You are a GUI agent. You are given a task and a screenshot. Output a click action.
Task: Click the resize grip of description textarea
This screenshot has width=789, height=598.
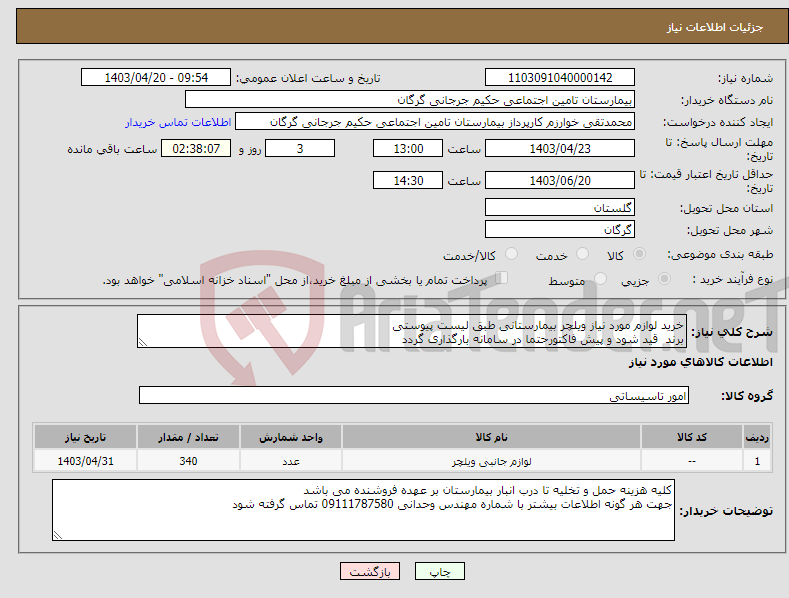pyautogui.click(x=143, y=342)
